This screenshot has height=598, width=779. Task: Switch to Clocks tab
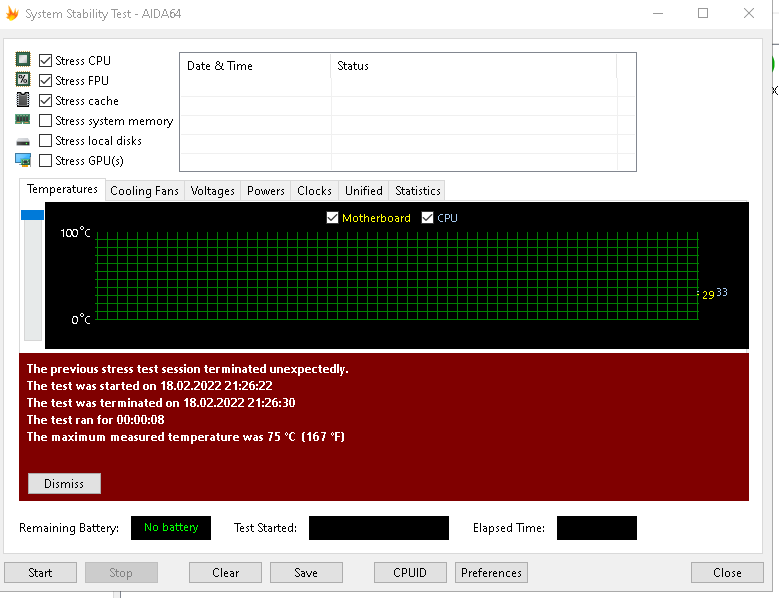pos(314,191)
